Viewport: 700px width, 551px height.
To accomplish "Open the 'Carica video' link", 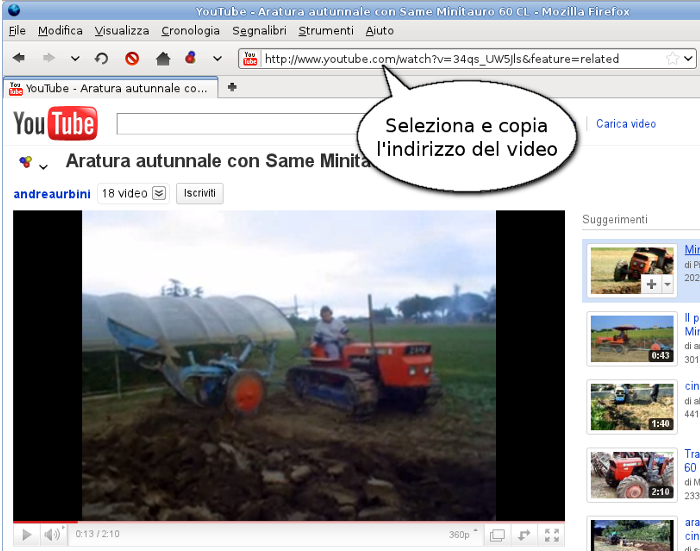I will pos(626,124).
